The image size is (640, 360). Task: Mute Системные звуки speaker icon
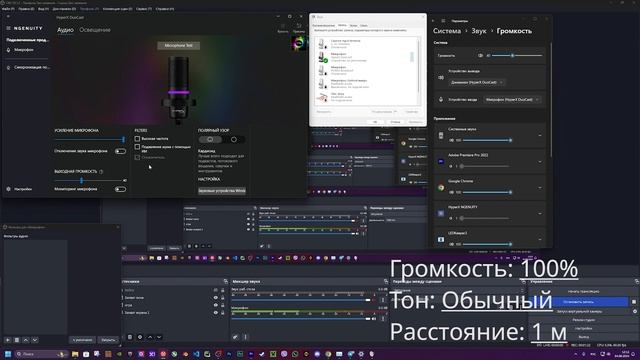click(x=451, y=140)
